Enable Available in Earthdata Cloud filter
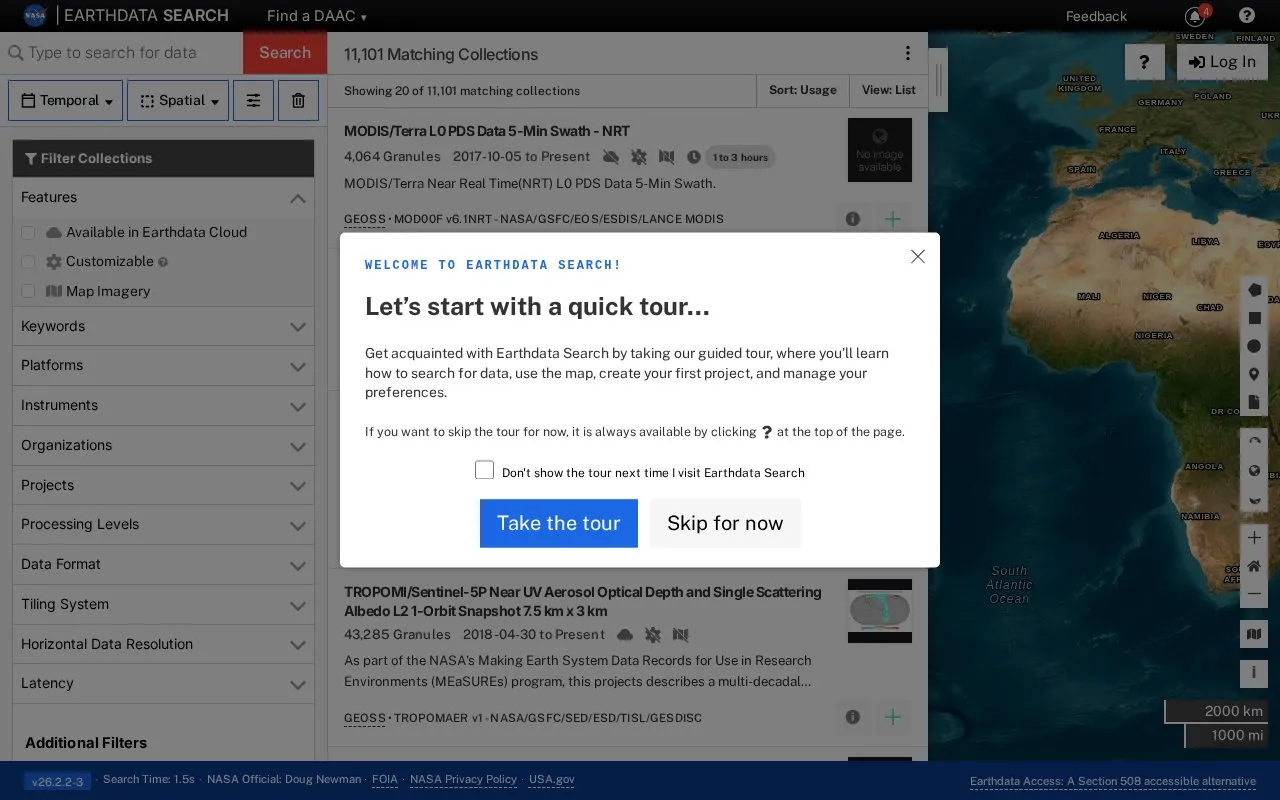1280x800 pixels. 28,232
